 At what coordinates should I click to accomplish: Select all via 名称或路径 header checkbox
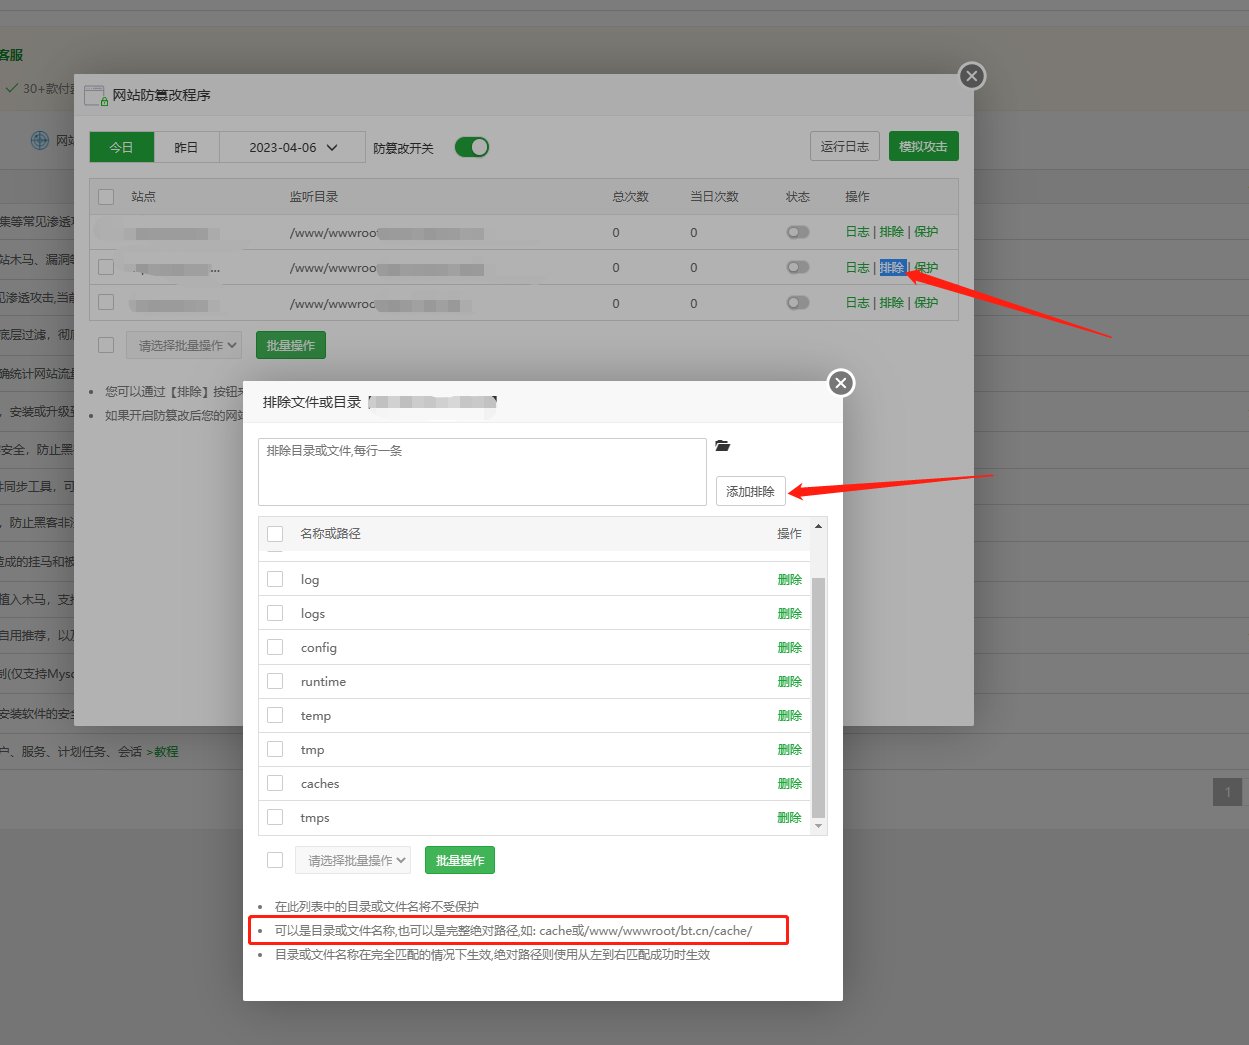(275, 534)
